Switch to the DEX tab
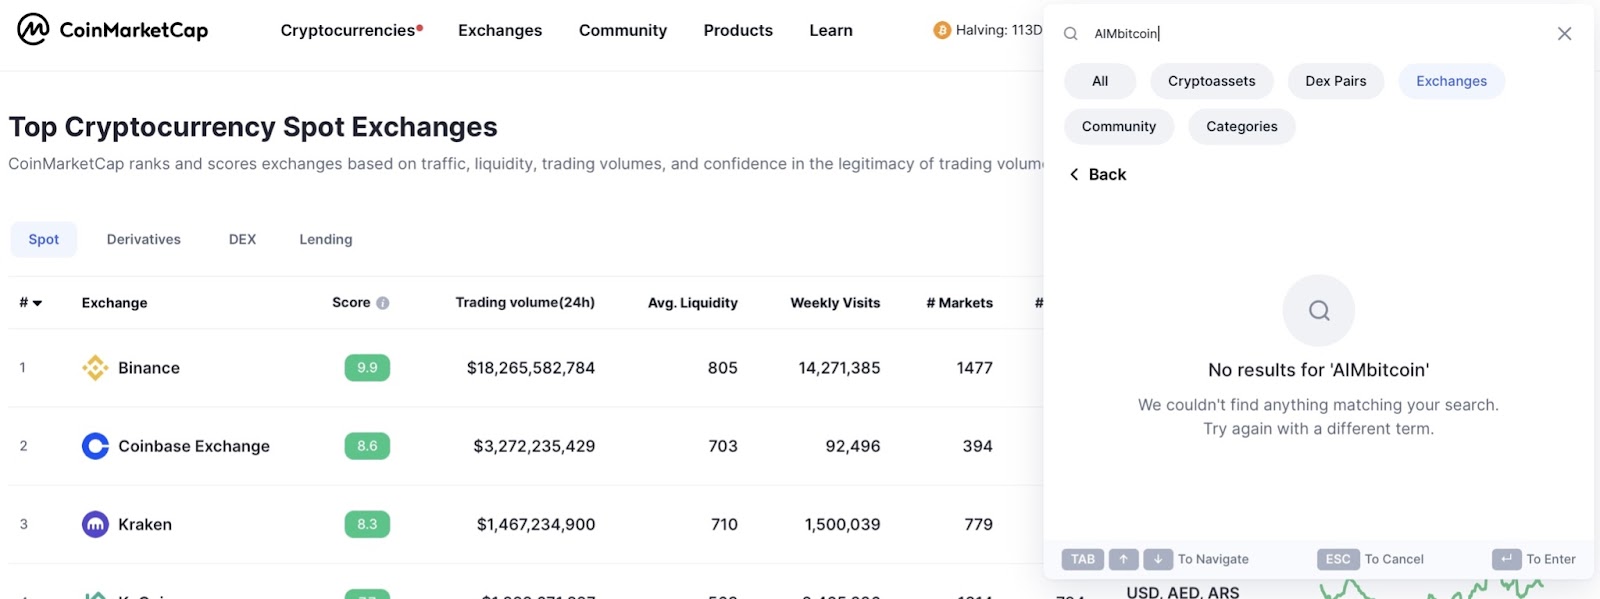The height and width of the screenshot is (599, 1600). 242,239
